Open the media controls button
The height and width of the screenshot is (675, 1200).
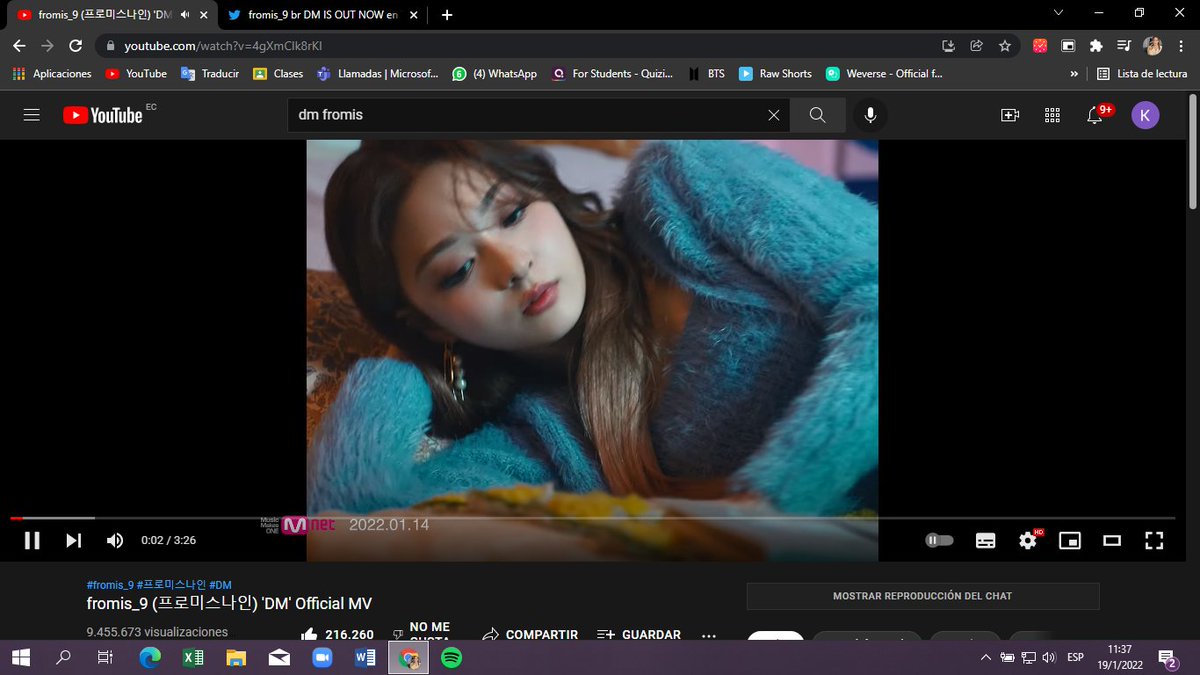pyautogui.click(x=1124, y=46)
